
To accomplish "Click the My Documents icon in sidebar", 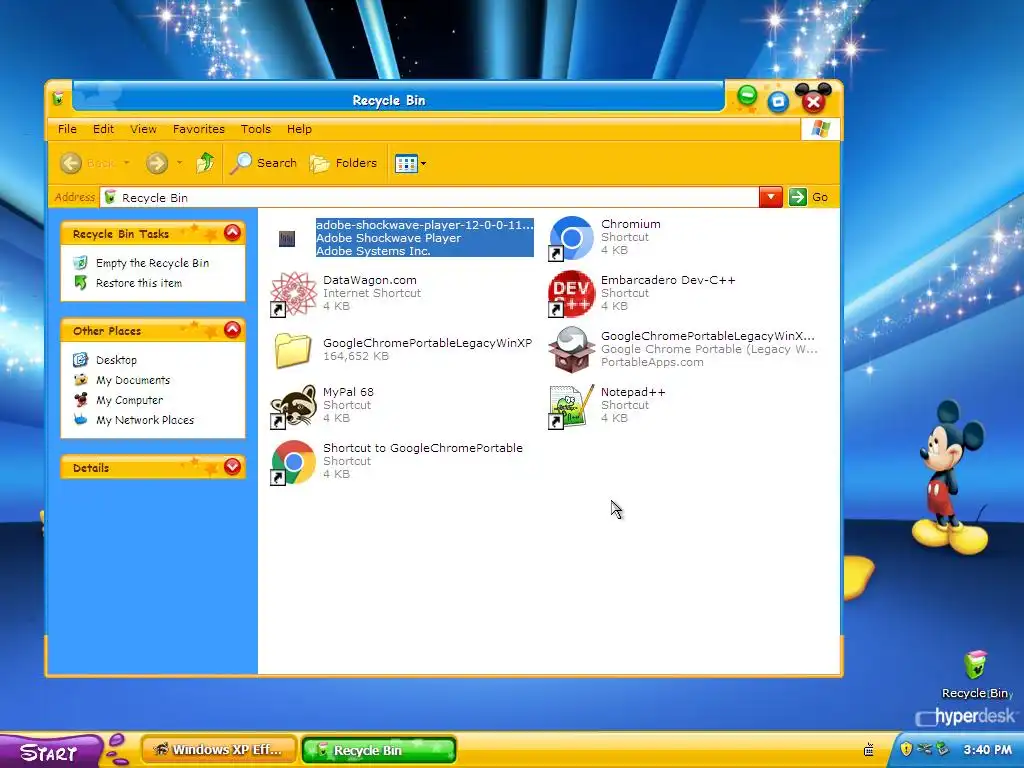I will (80, 379).
